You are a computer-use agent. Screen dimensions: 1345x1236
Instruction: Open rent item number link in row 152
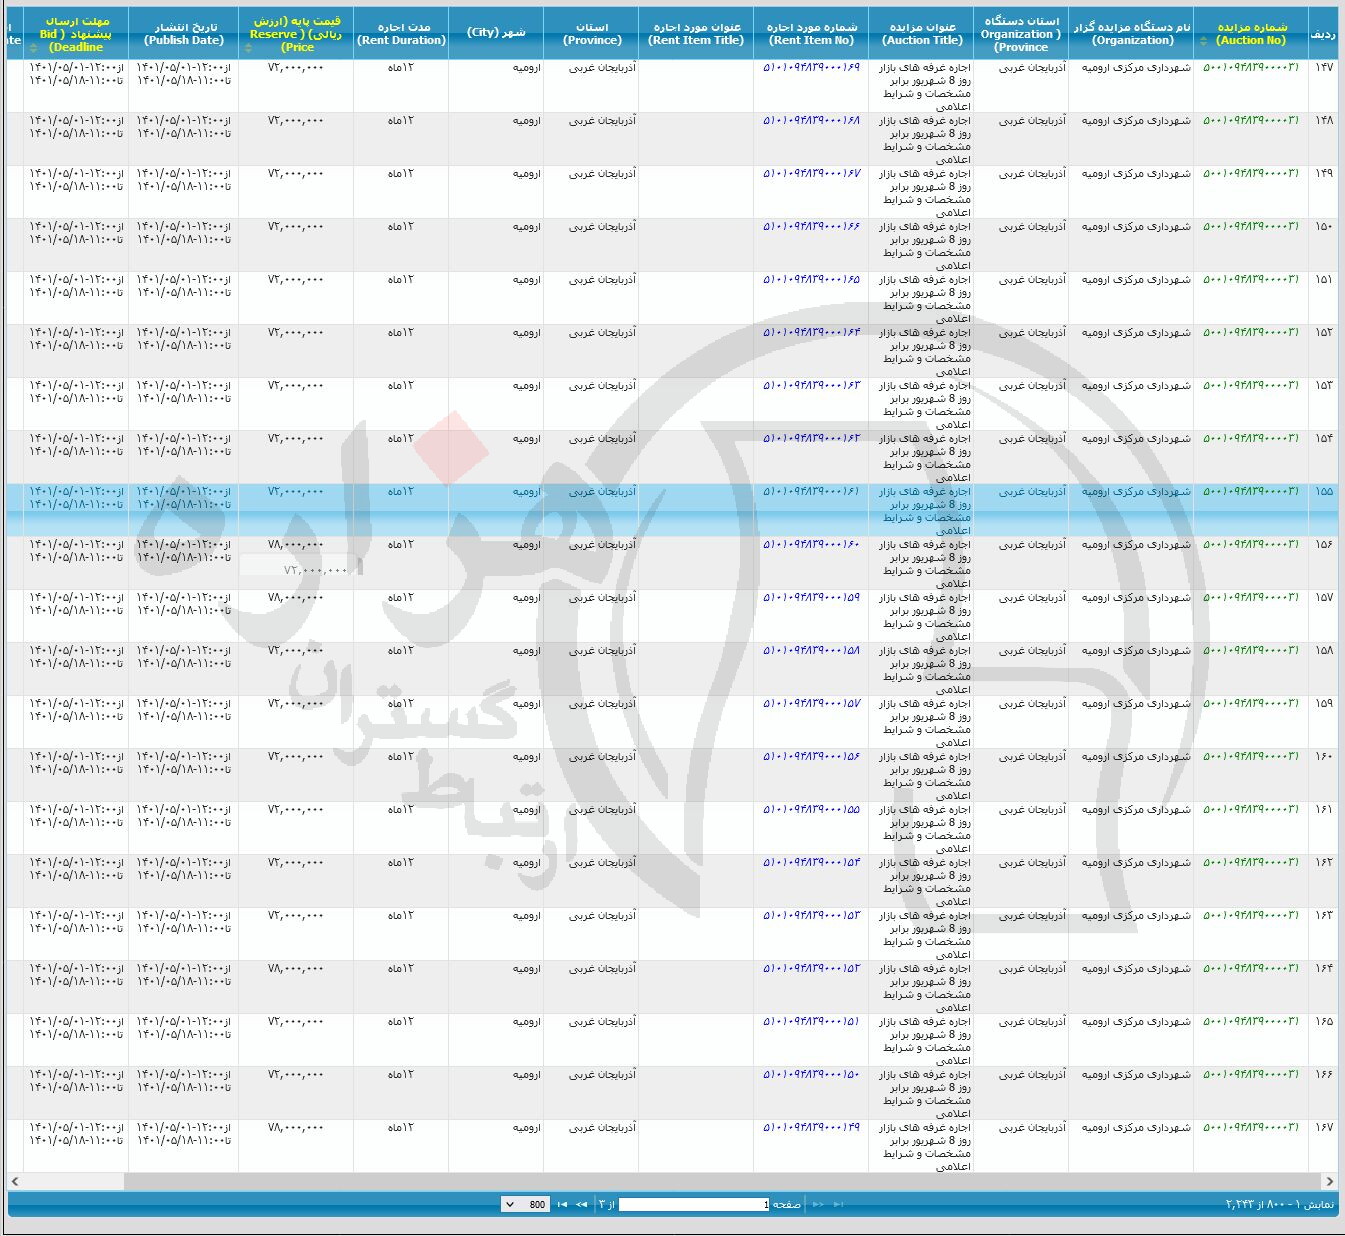click(811, 332)
